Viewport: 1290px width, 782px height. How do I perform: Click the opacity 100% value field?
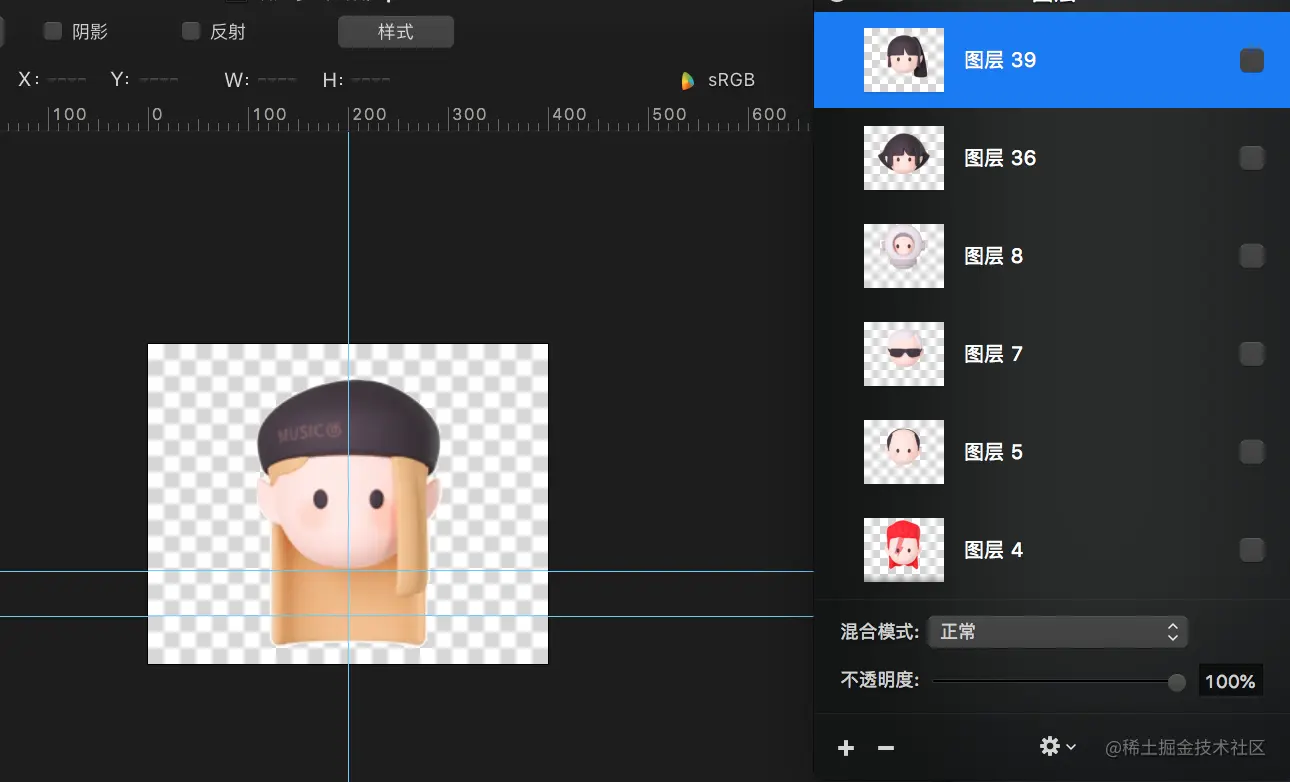(x=1230, y=681)
